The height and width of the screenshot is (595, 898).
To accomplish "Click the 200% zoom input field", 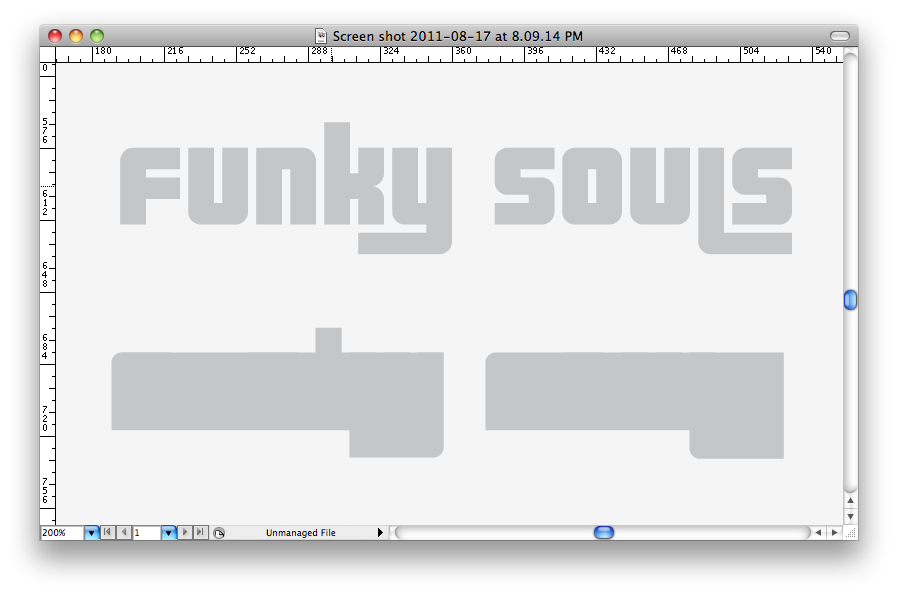I will (x=62, y=533).
